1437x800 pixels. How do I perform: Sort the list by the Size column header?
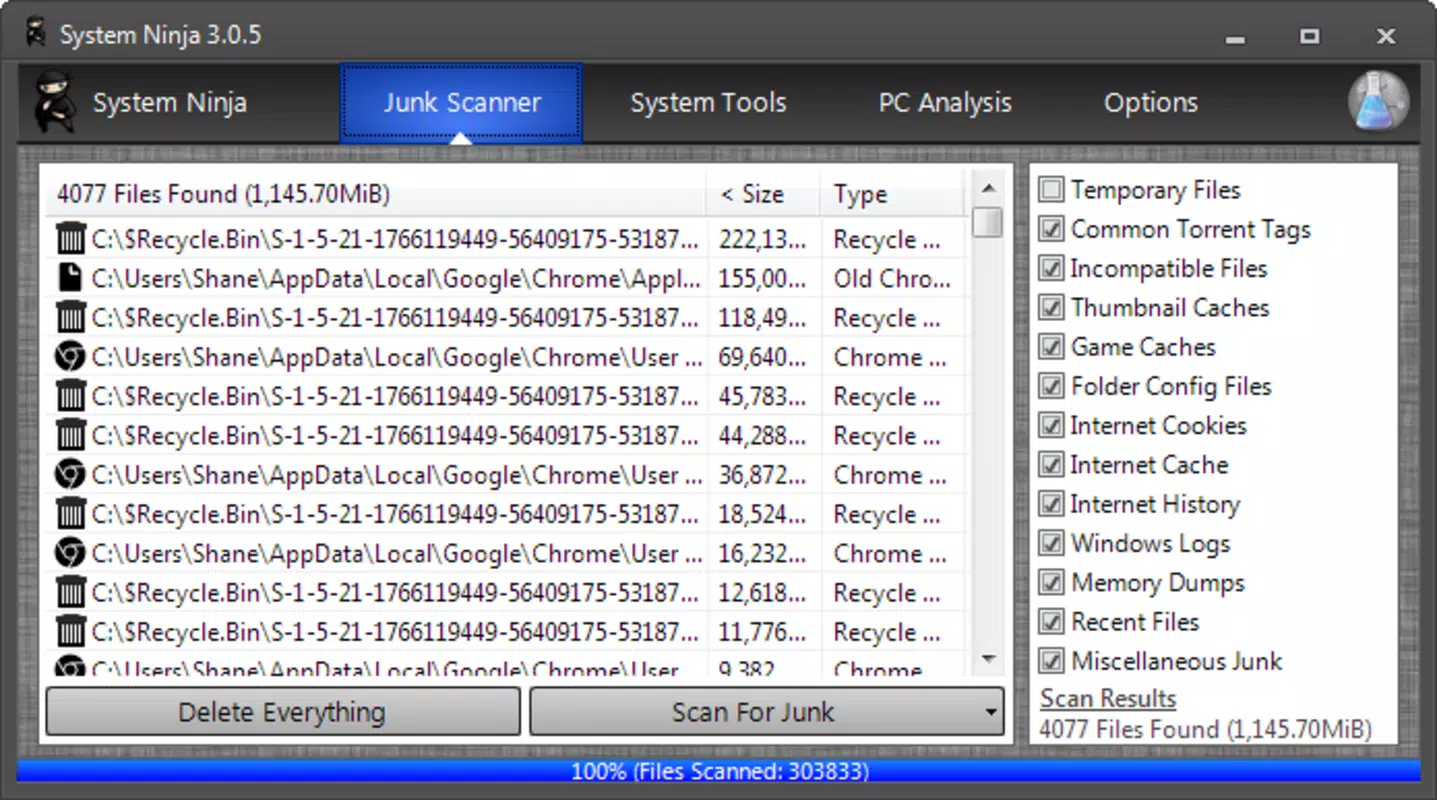(763, 194)
